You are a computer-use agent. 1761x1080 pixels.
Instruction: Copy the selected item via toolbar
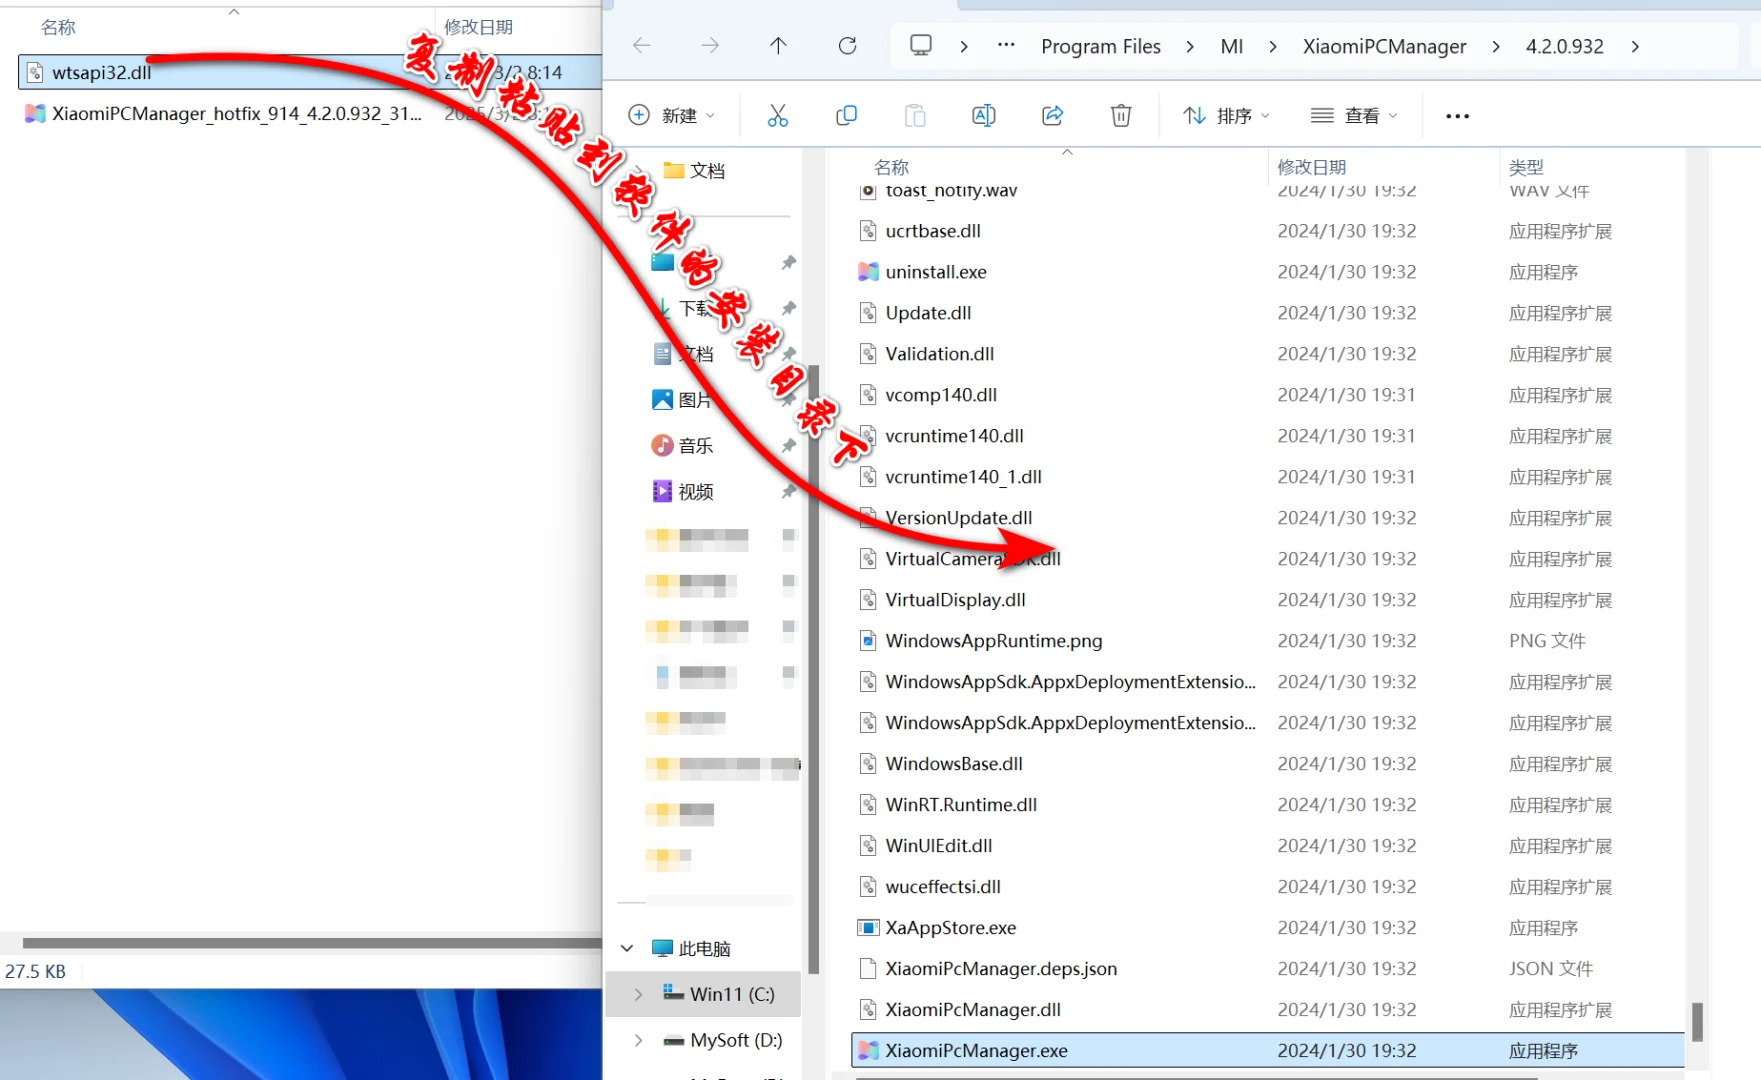point(846,116)
